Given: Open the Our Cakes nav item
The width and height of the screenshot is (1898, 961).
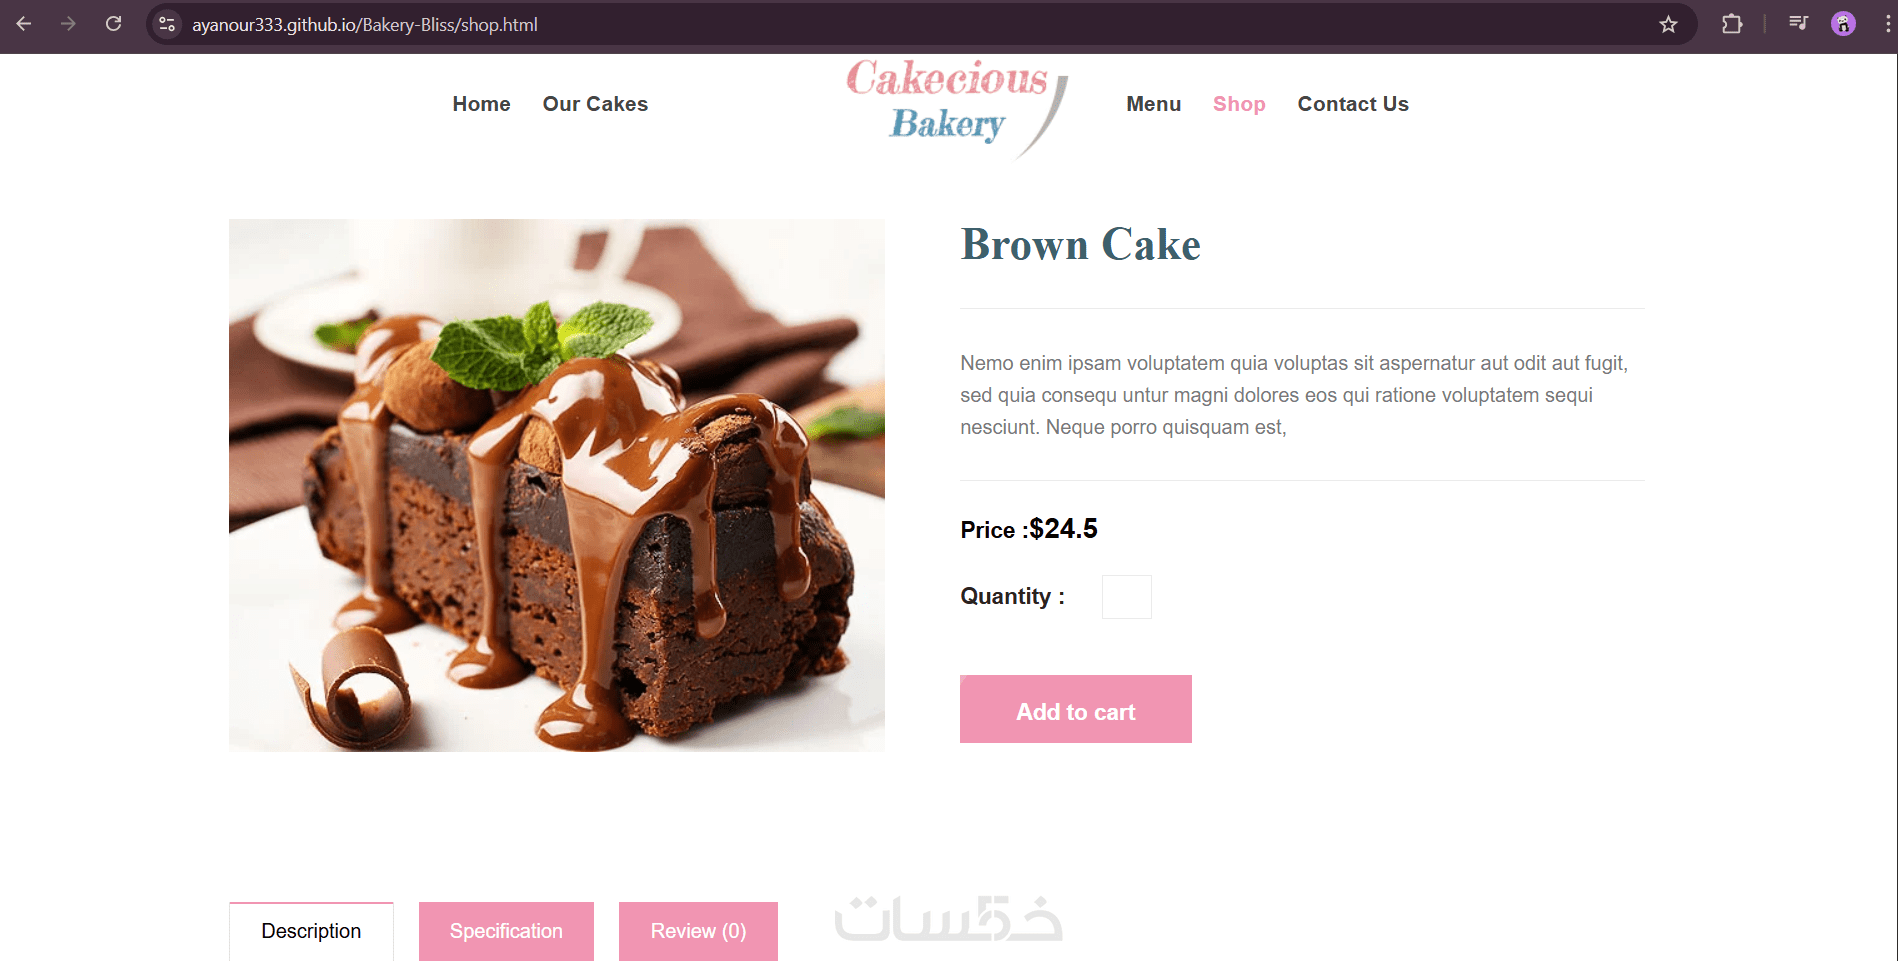Looking at the screenshot, I should (595, 104).
